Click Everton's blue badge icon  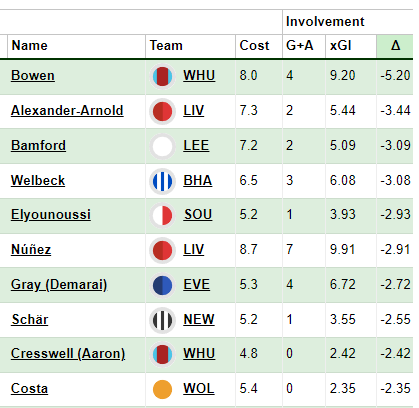click(162, 285)
